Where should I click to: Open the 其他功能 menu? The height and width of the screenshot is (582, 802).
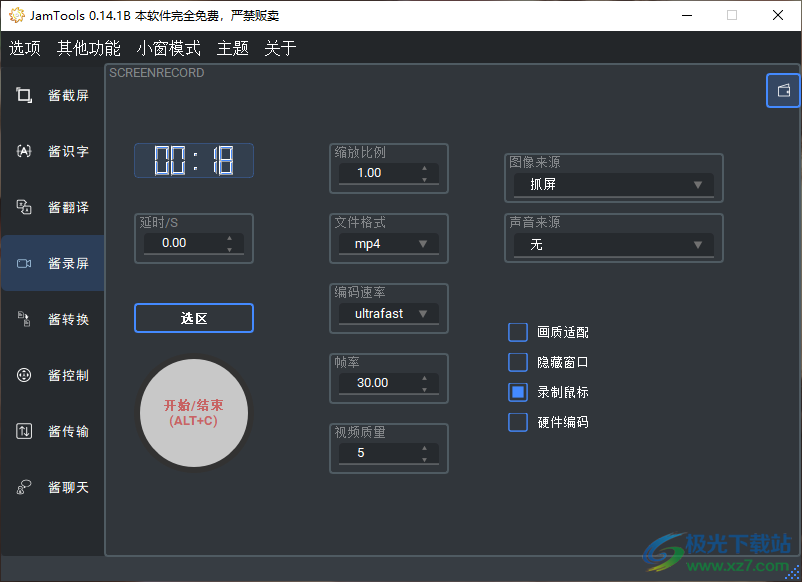[88, 48]
